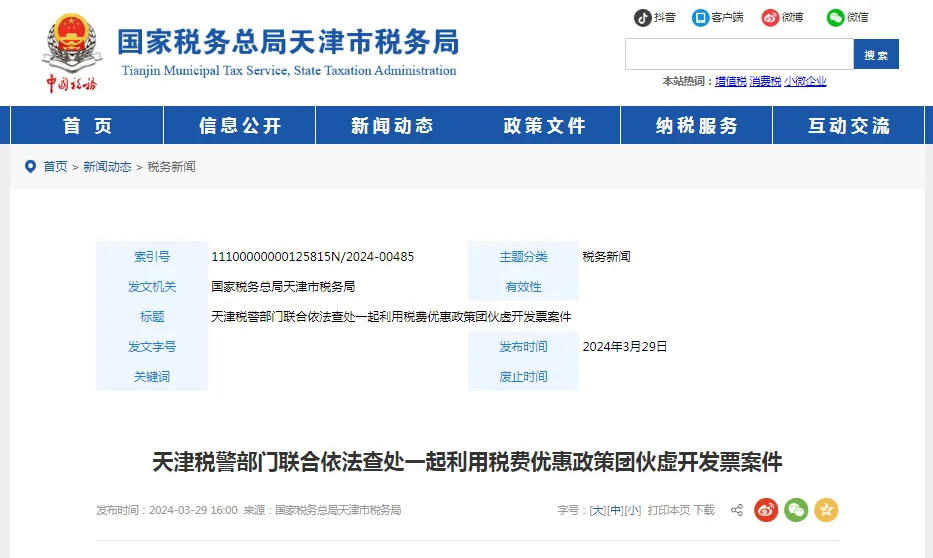
Task: Click the location pin breadcrumb icon
Action: click(30, 167)
